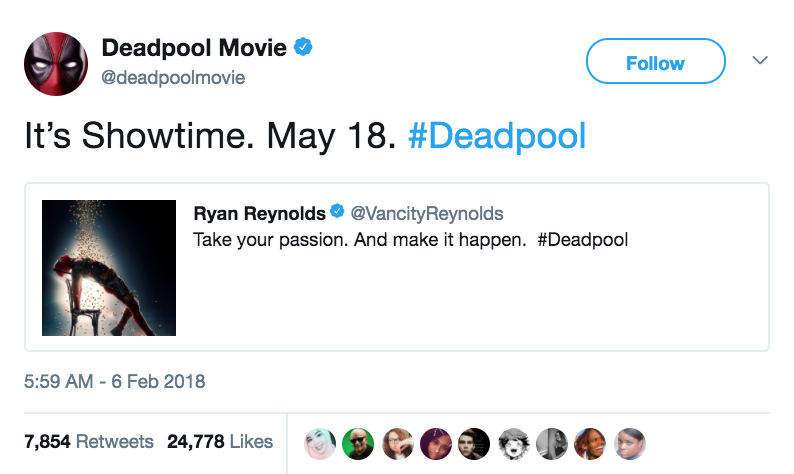Click the 5:59 AM - 6 Feb 2018 timestamp
This screenshot has height=474, width=794.
115,381
